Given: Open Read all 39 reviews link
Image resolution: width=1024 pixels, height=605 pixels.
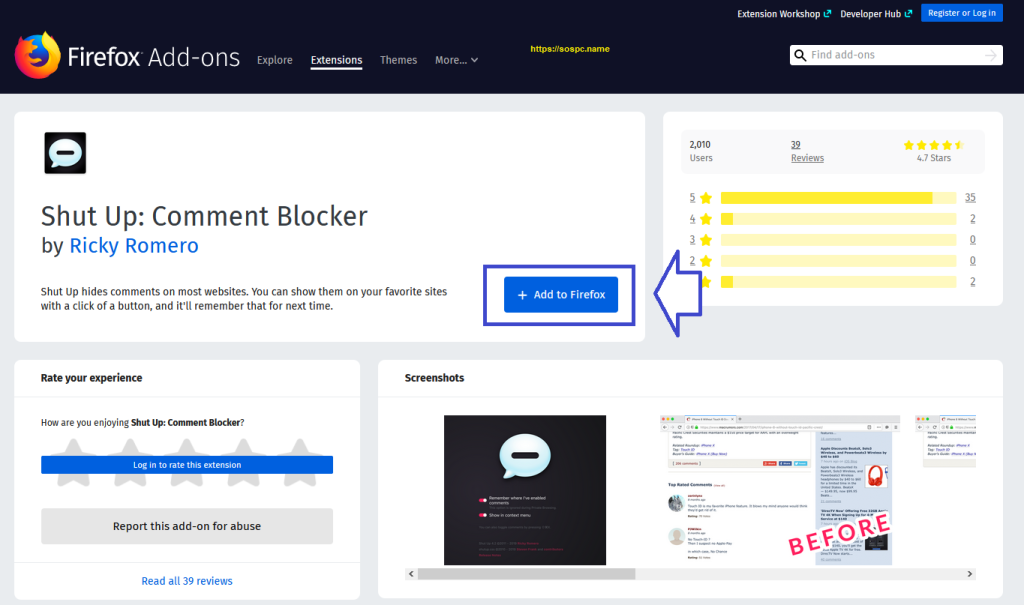Looking at the screenshot, I should tap(187, 581).
